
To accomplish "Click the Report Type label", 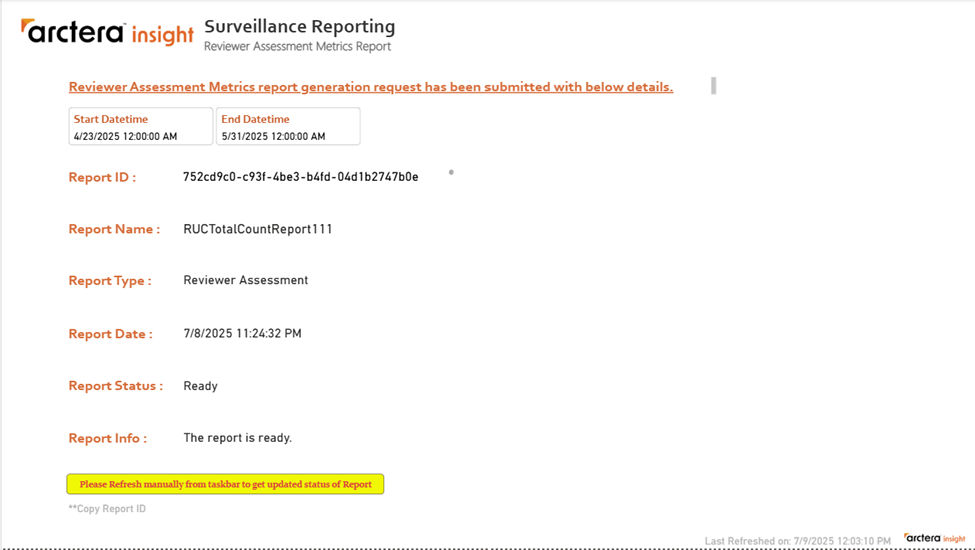I will 110,281.
